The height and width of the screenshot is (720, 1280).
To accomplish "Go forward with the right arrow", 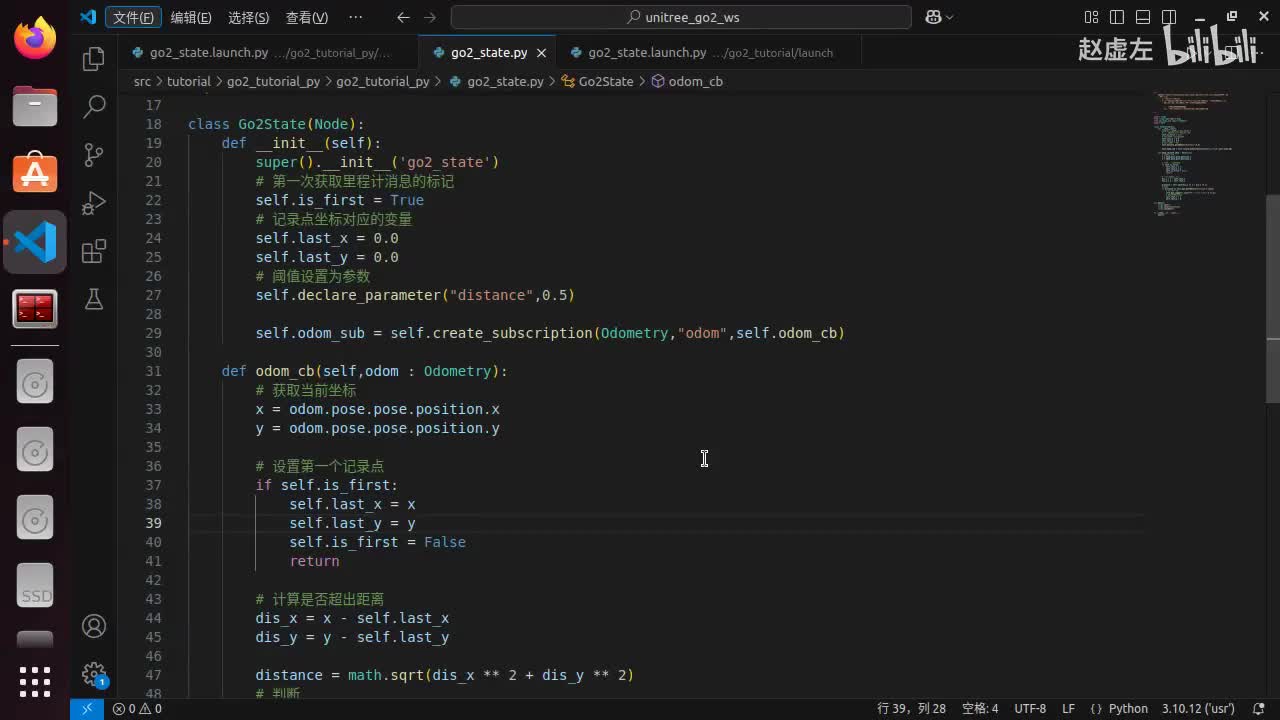I will tap(430, 17).
